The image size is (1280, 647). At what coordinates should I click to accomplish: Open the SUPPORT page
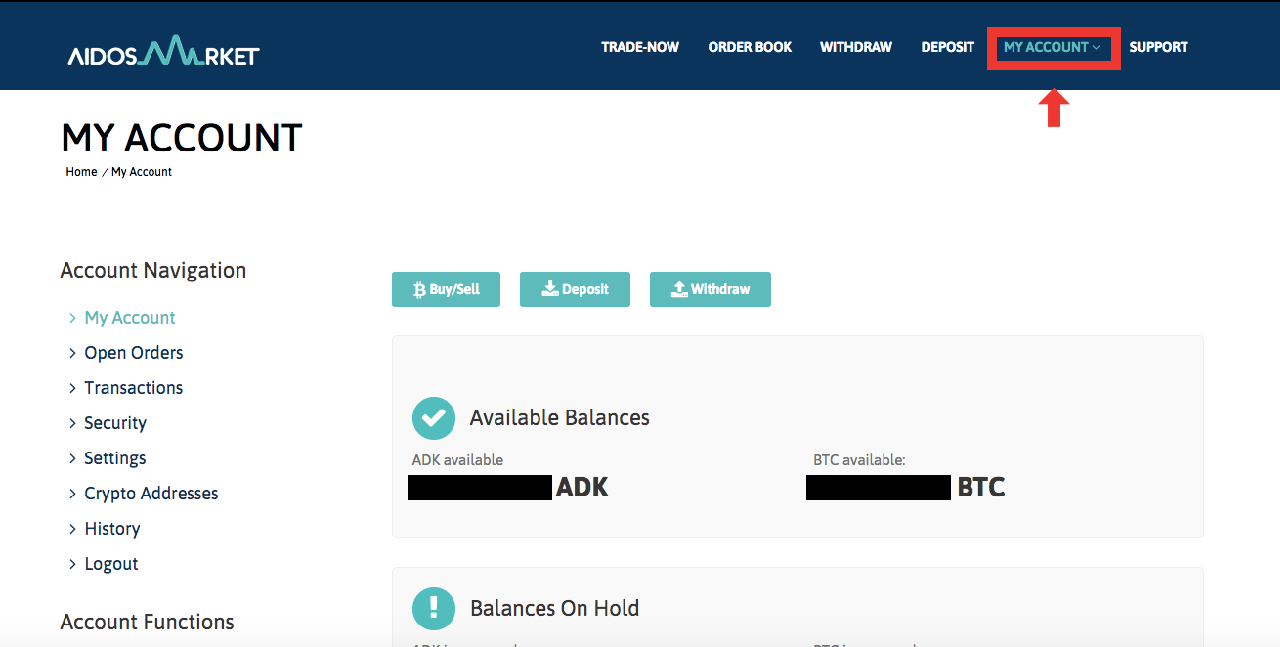coord(1158,47)
